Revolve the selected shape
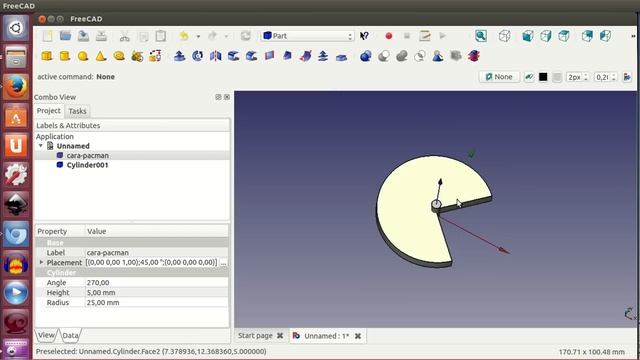 (198, 56)
